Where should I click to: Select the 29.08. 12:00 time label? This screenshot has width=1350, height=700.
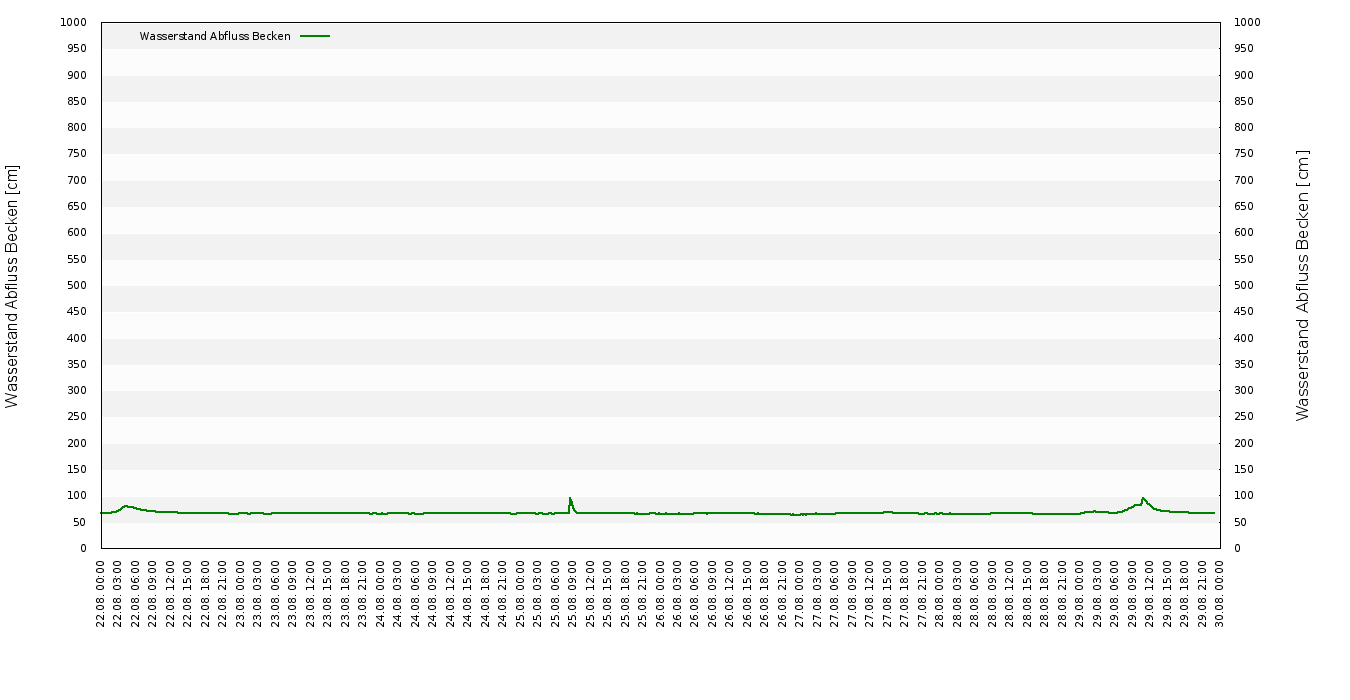tap(1150, 593)
